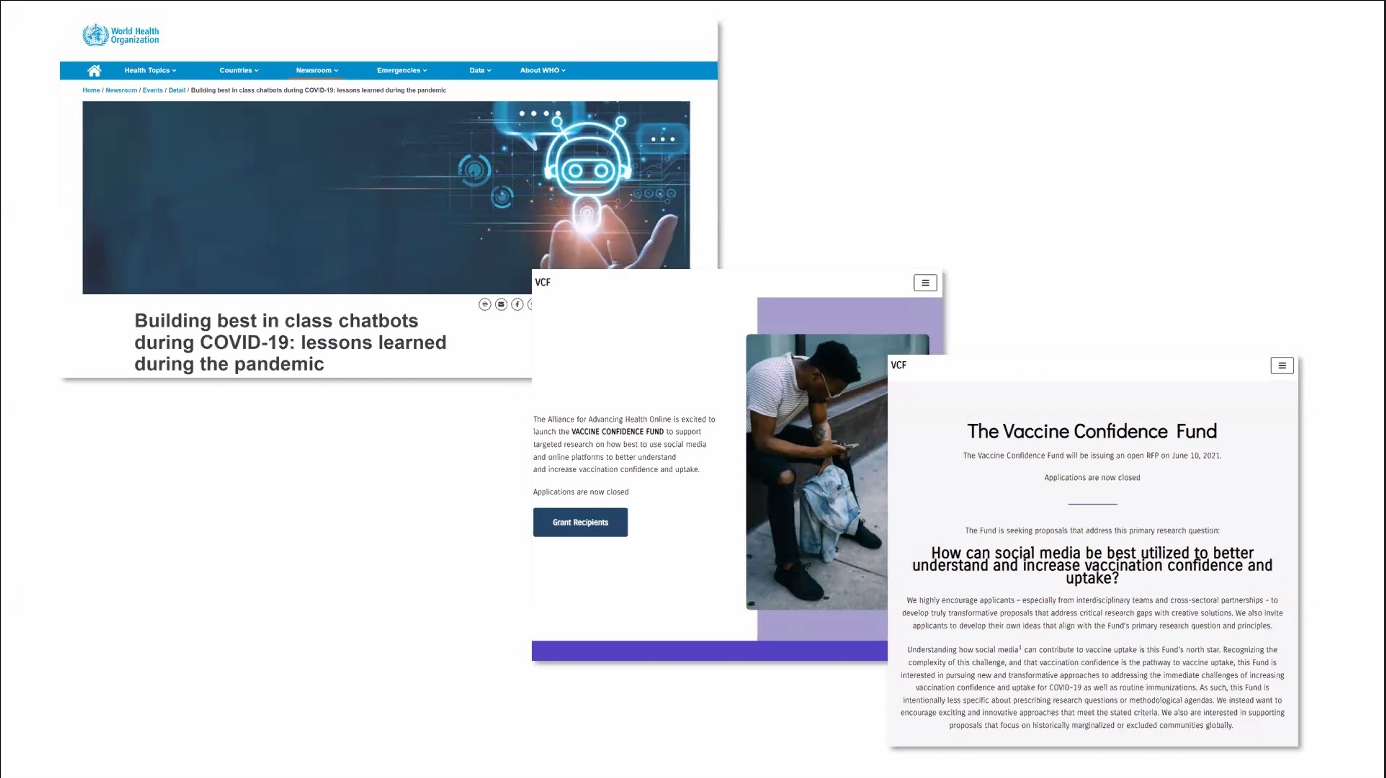1386x778 pixels.
Task: Open hamburger menu on the VCF photo page
Action: [x=925, y=283]
